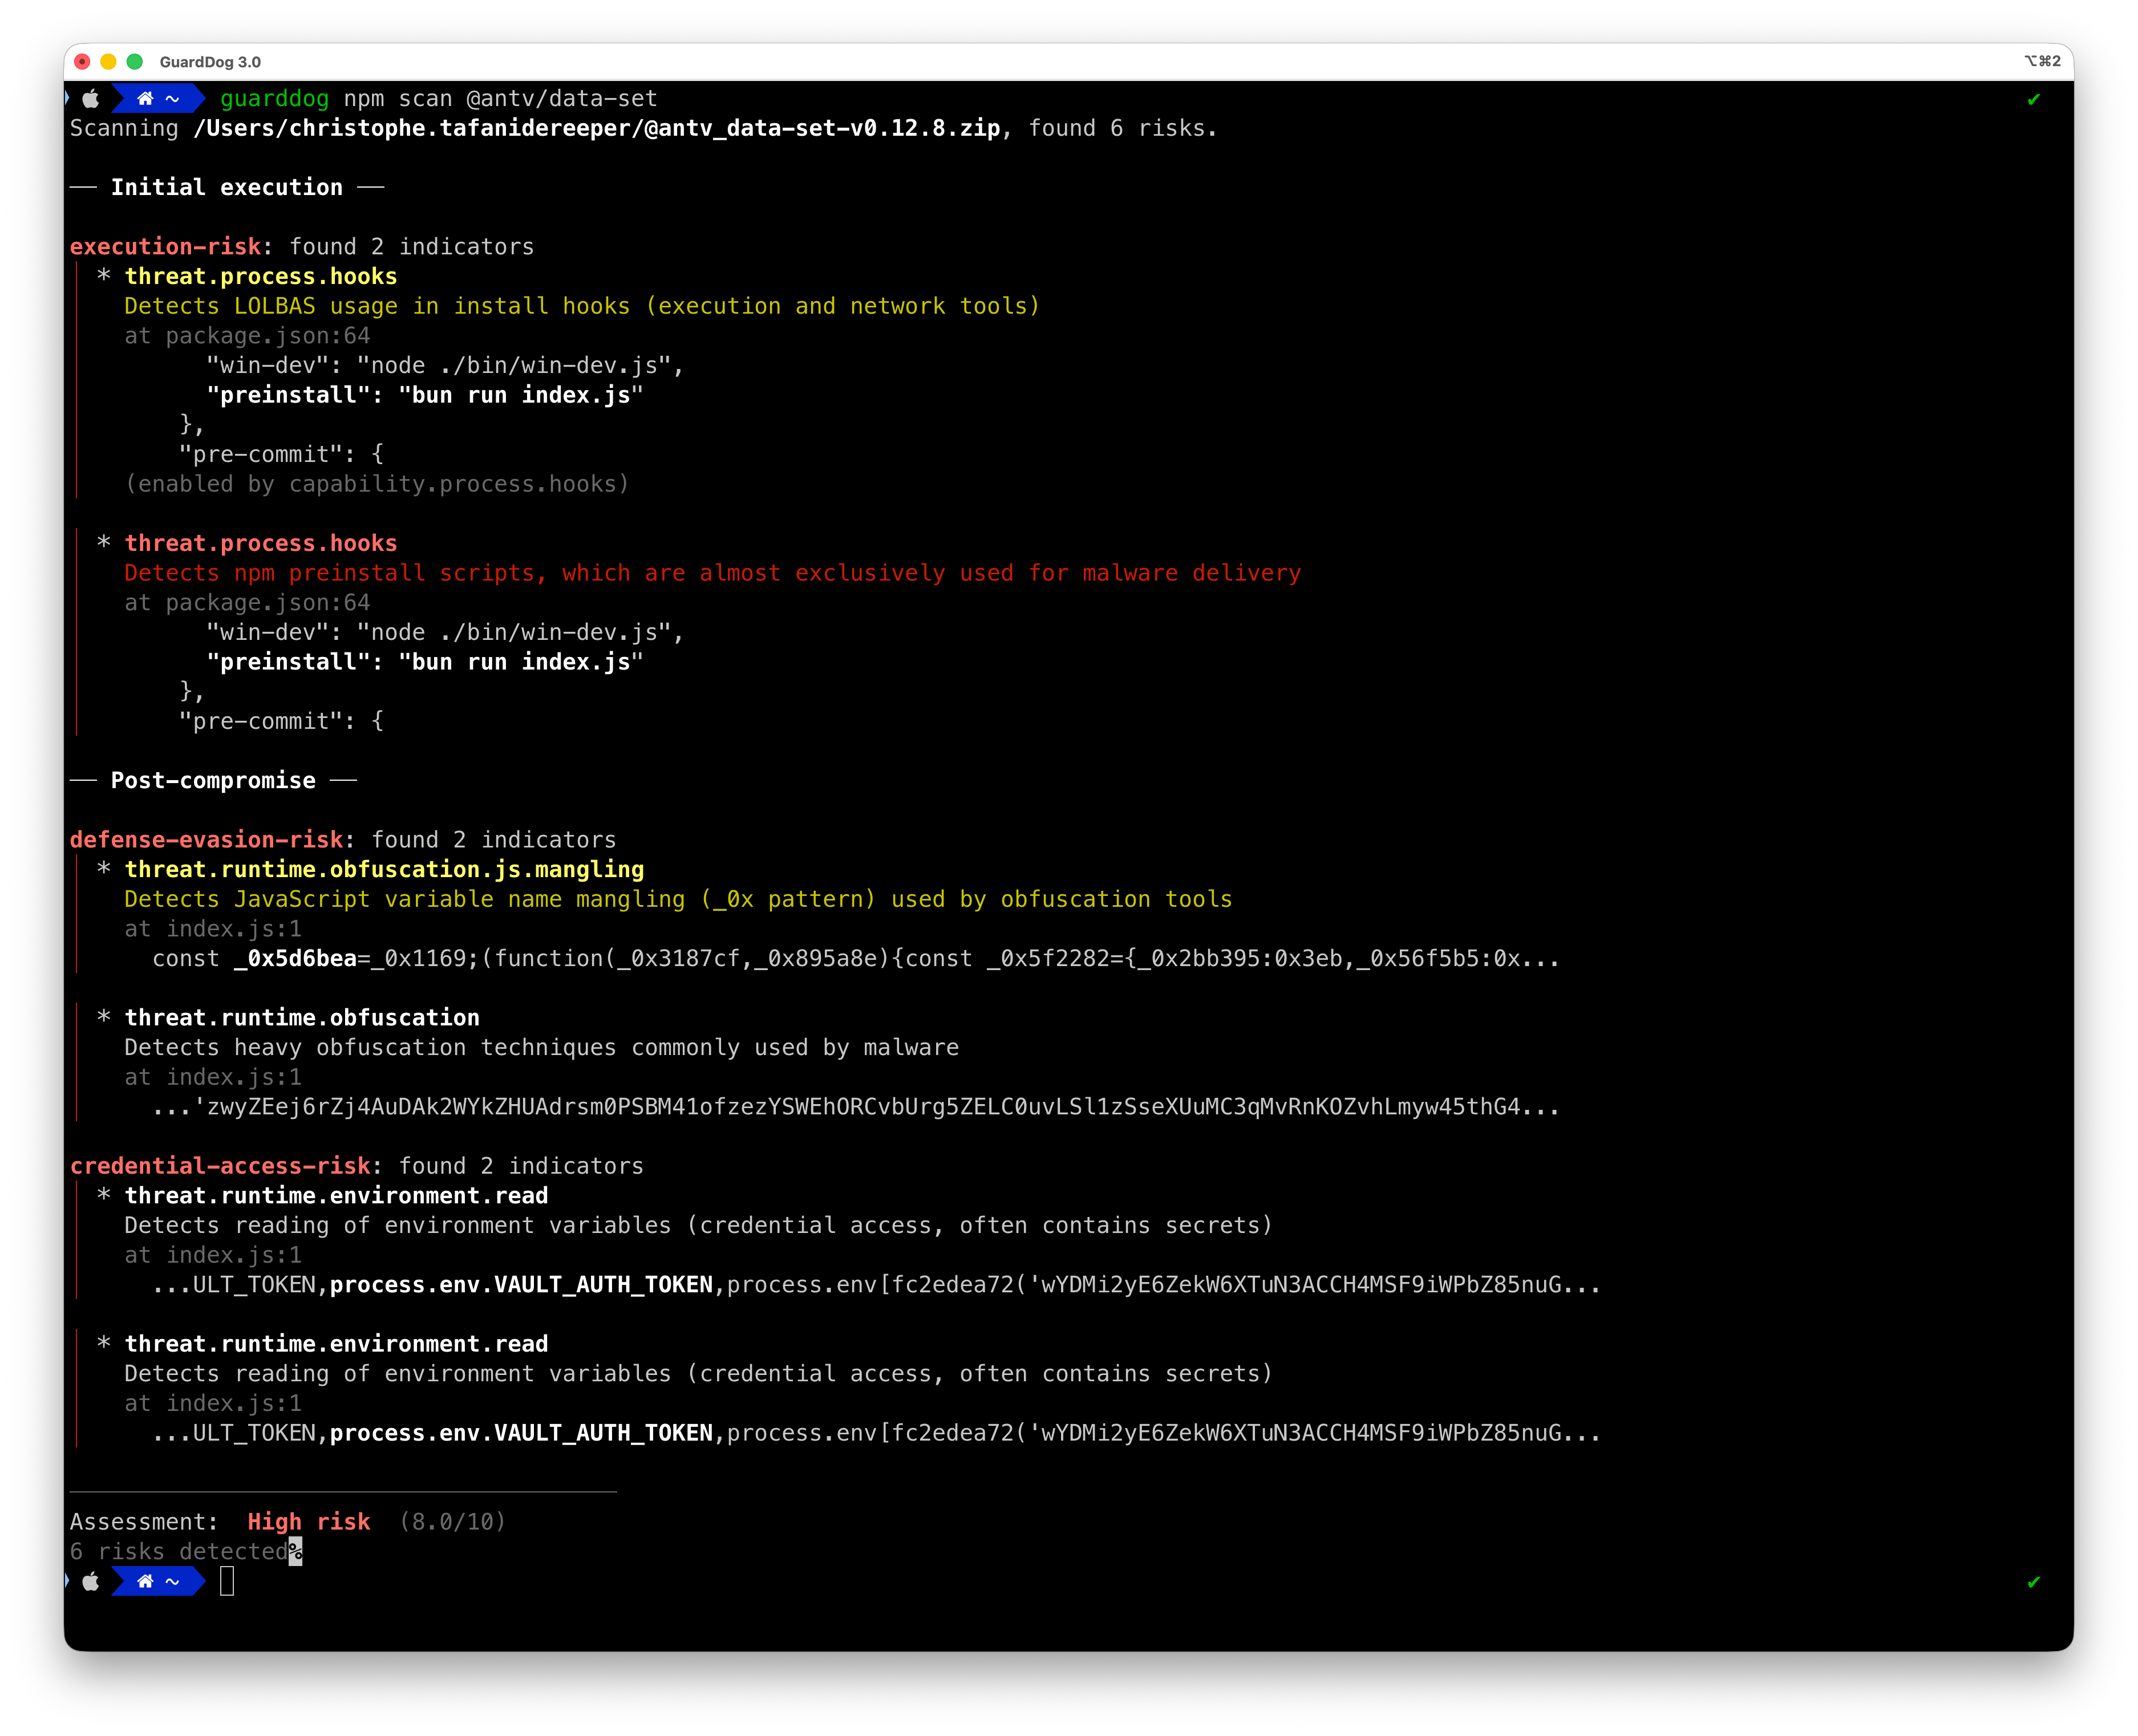This screenshot has height=1736, width=2138.
Task: Click the white 'threat.runtime.obfuscation' indicator
Action: pos(302,1017)
